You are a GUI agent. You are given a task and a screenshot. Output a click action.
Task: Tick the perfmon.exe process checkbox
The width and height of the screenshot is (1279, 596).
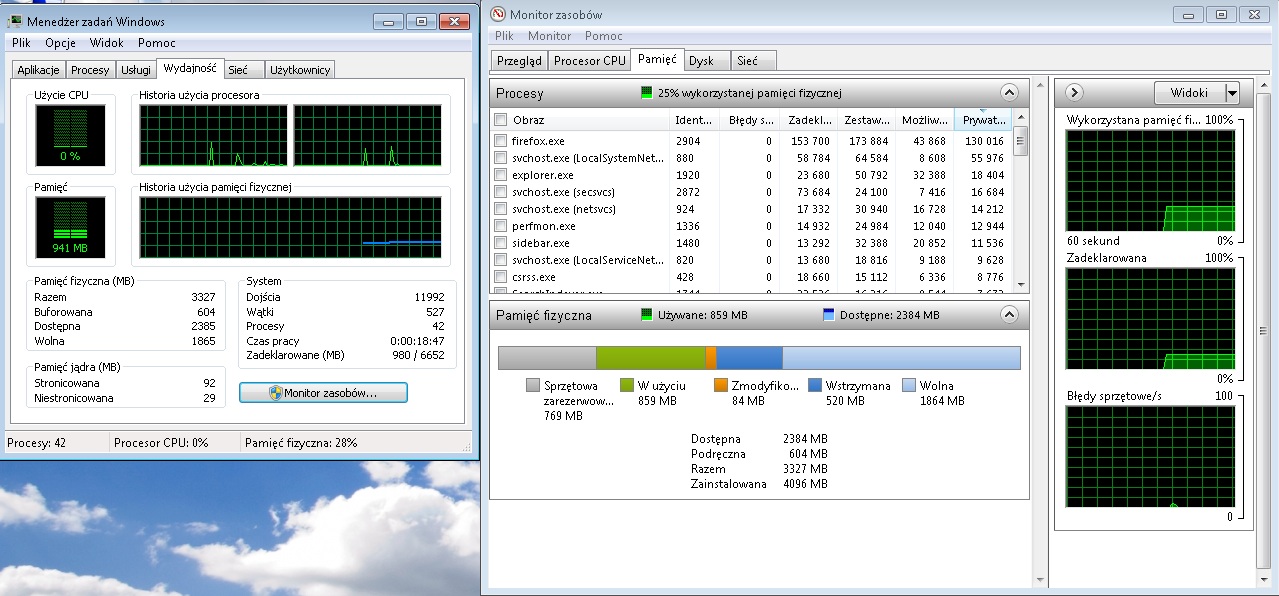pos(500,226)
